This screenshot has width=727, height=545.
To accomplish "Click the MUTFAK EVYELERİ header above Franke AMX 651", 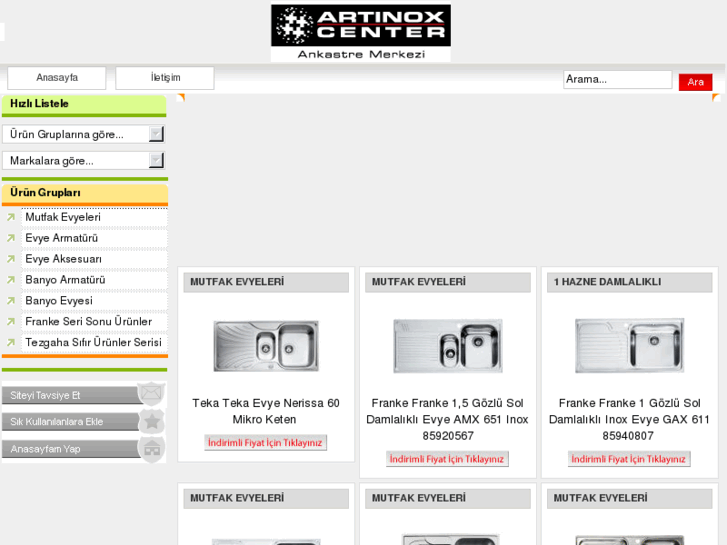I will point(448,282).
